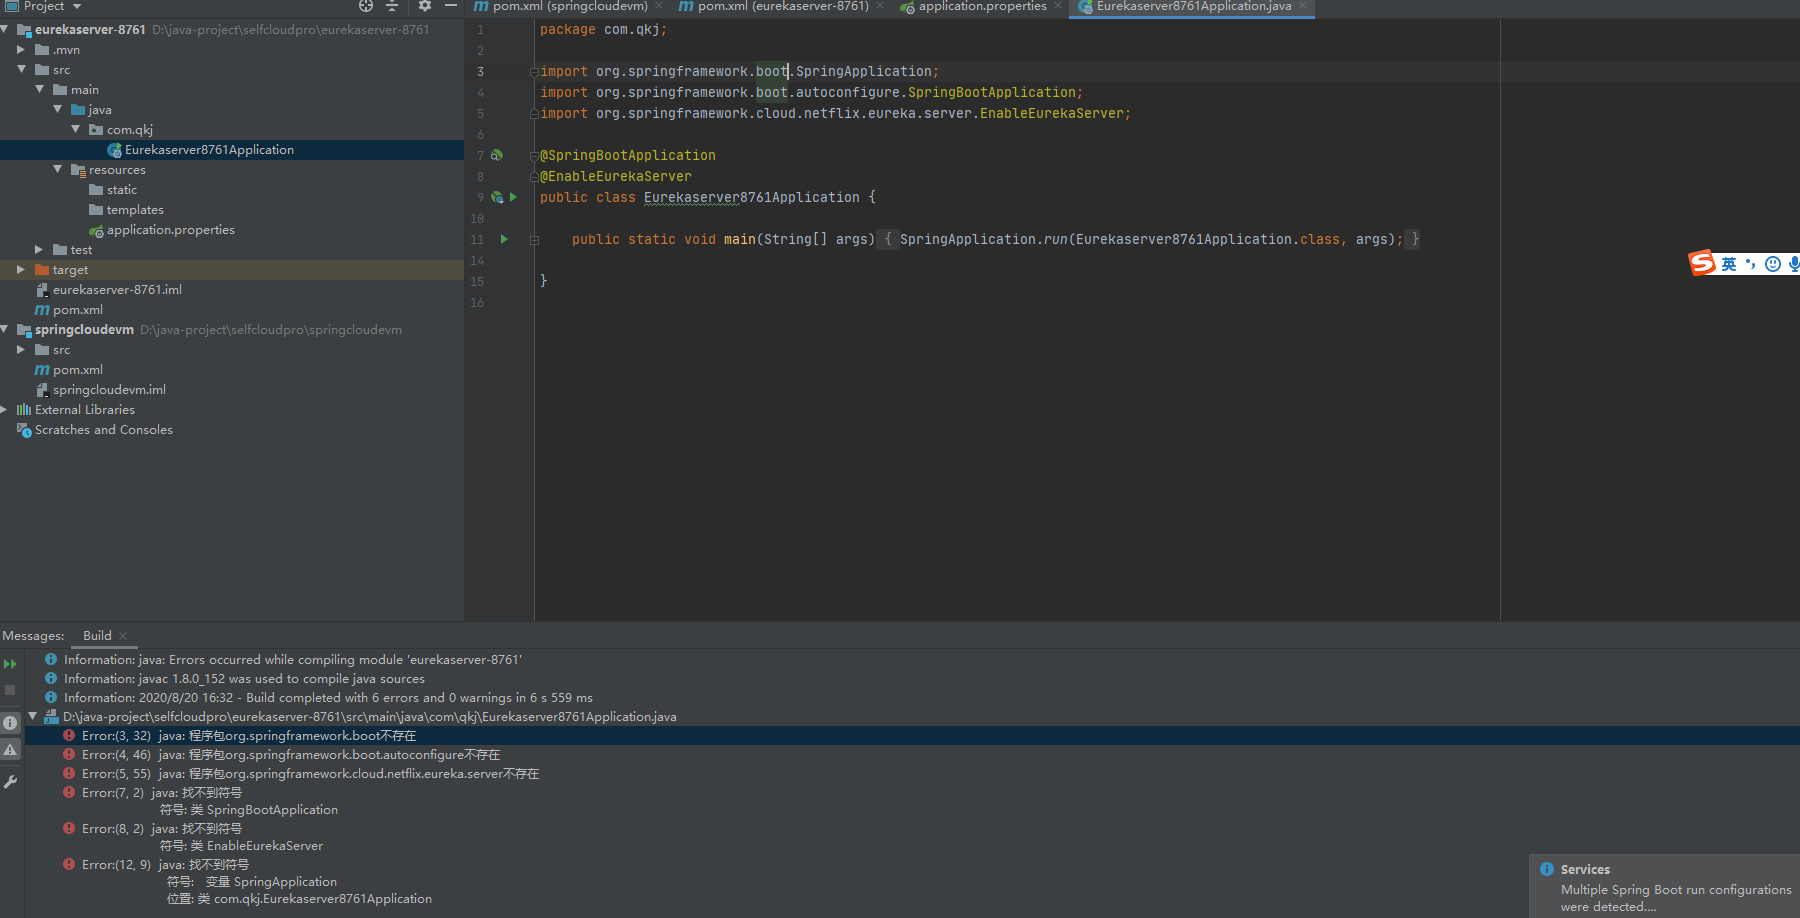The height and width of the screenshot is (918, 1800).
Task: Select Eurekaserver8761Application in project tree
Action: 209,150
